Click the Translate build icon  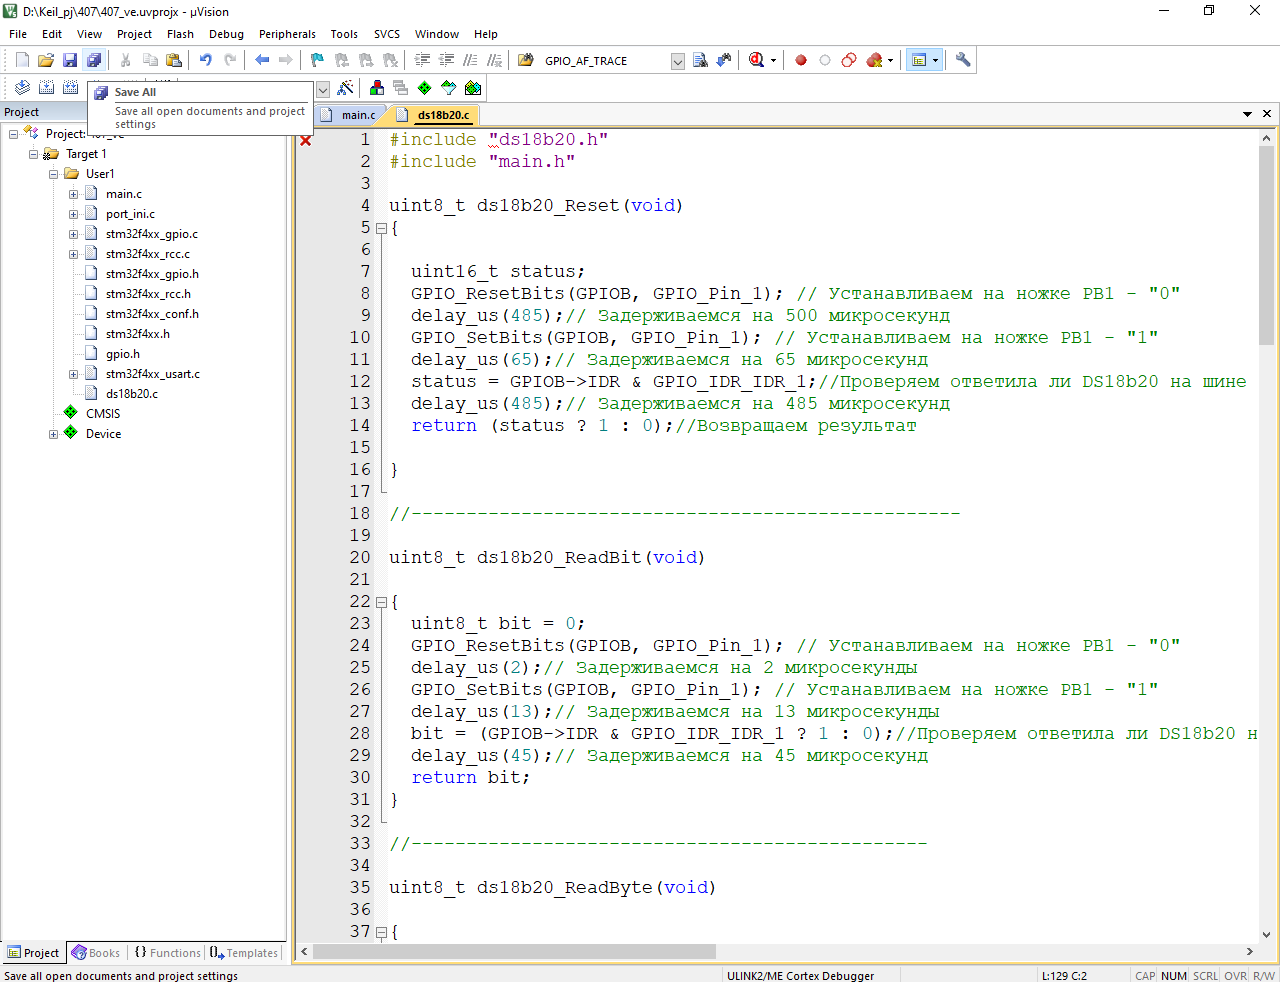[22, 88]
